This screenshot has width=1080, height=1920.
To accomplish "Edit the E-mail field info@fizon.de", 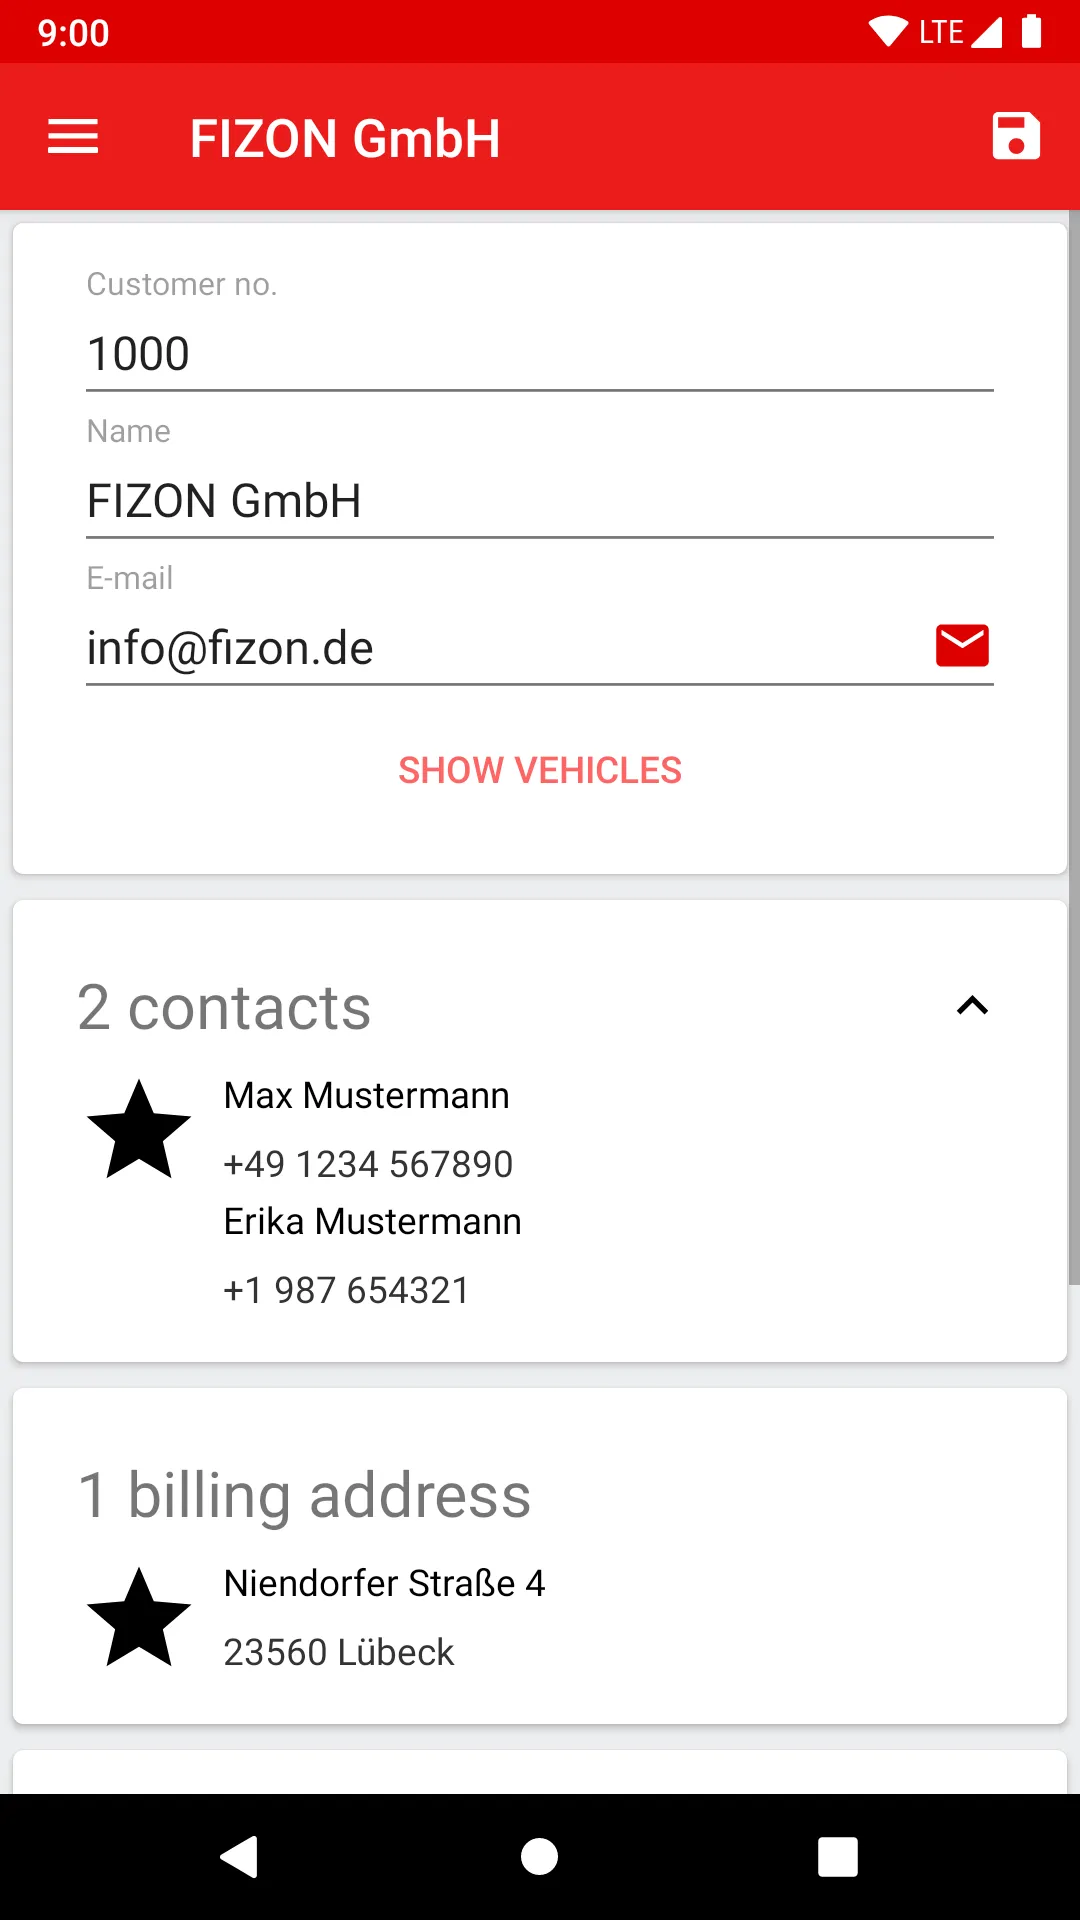I will pos(500,648).
